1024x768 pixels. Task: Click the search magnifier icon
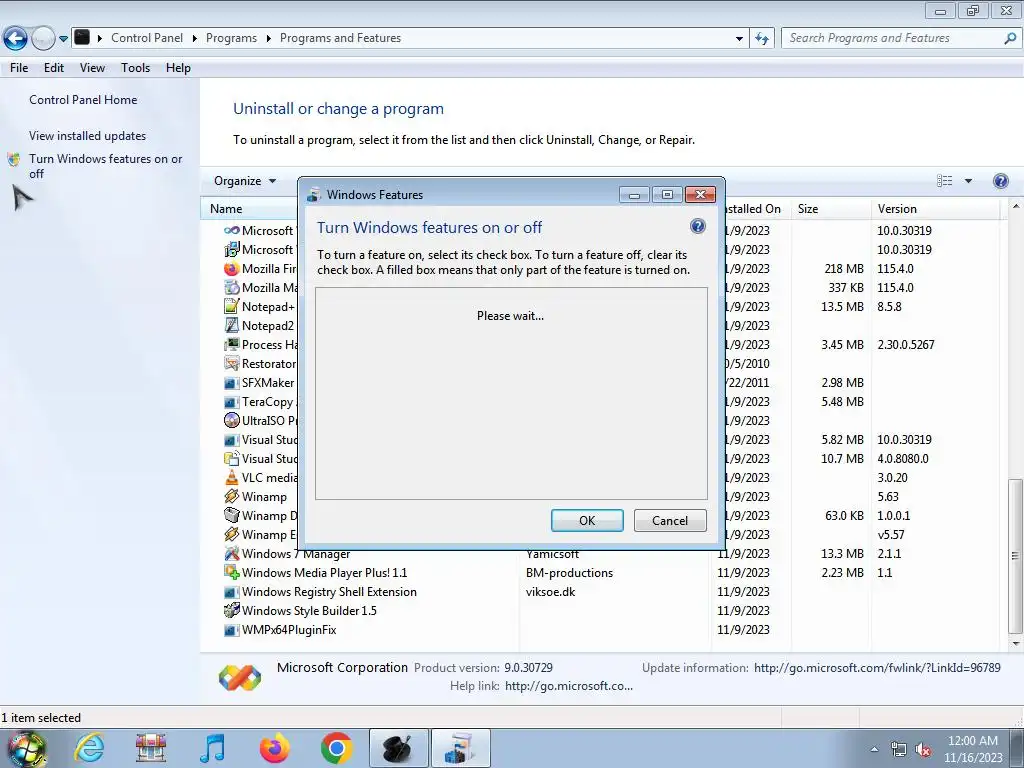[1010, 39]
